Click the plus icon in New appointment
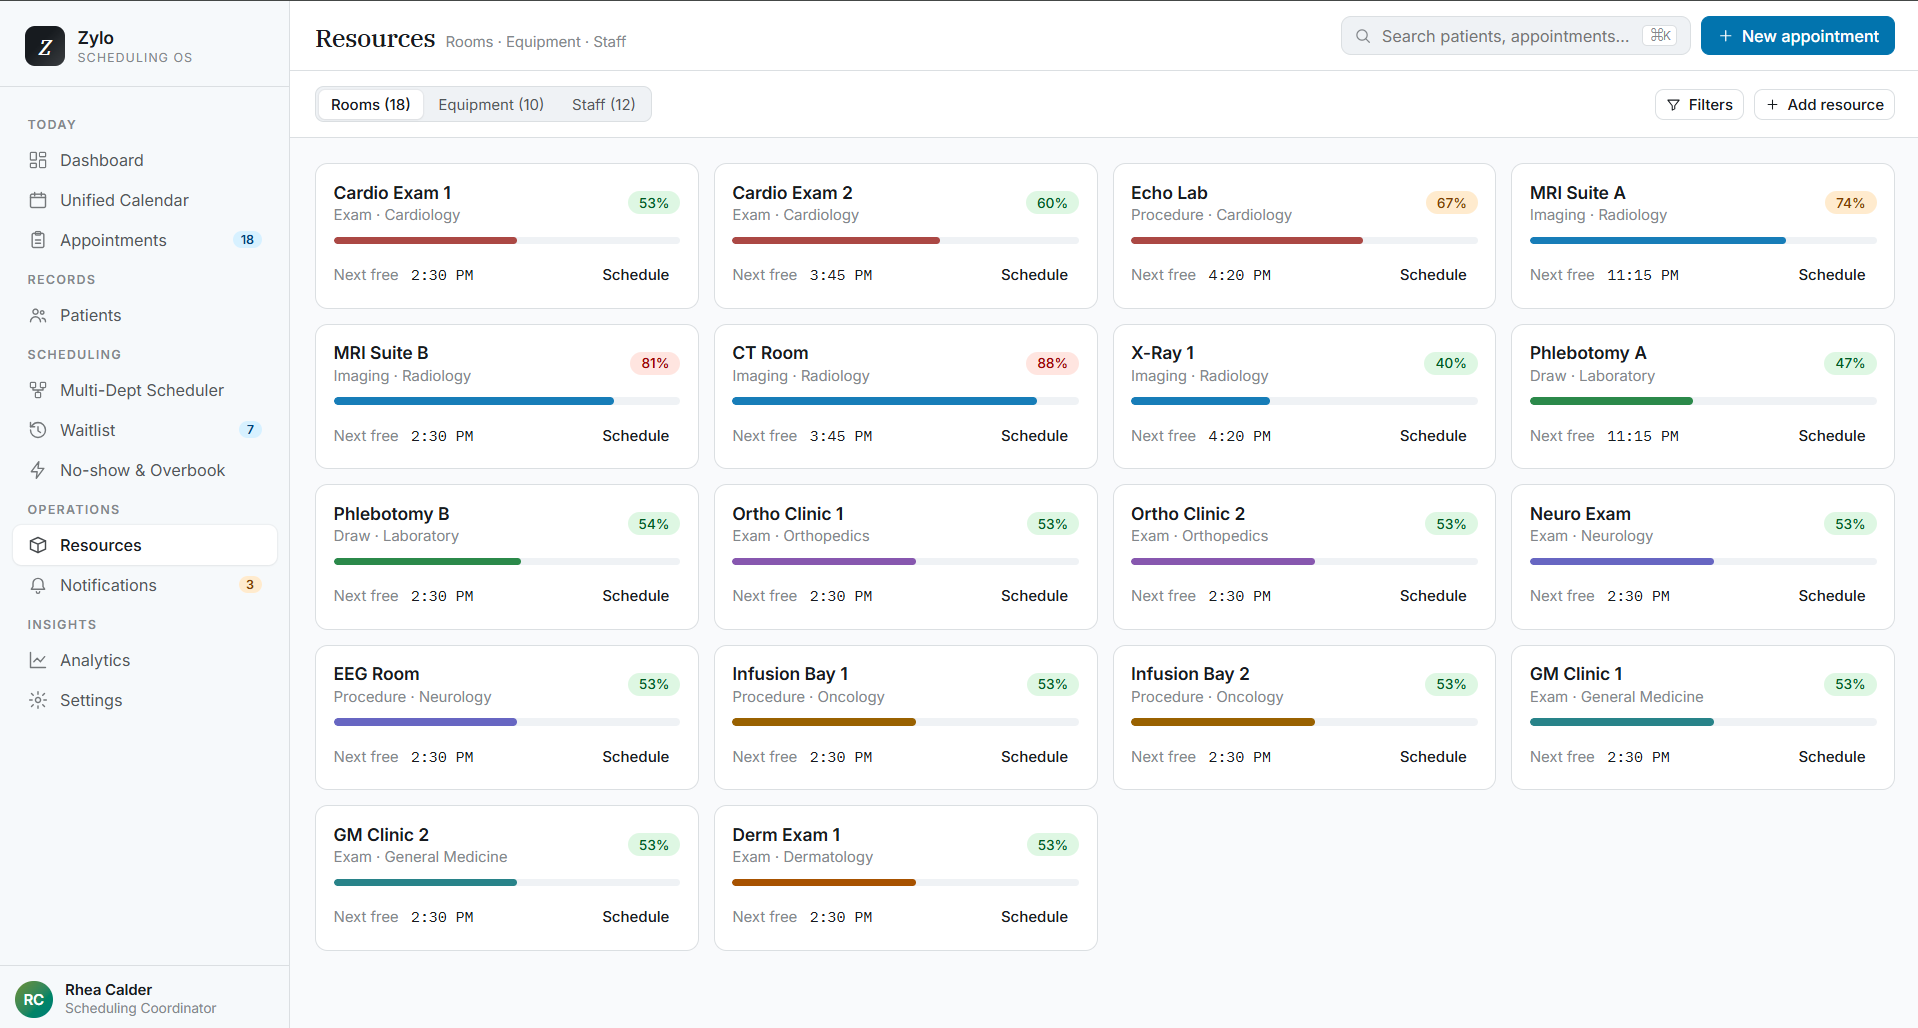This screenshot has width=1918, height=1028. [1725, 36]
